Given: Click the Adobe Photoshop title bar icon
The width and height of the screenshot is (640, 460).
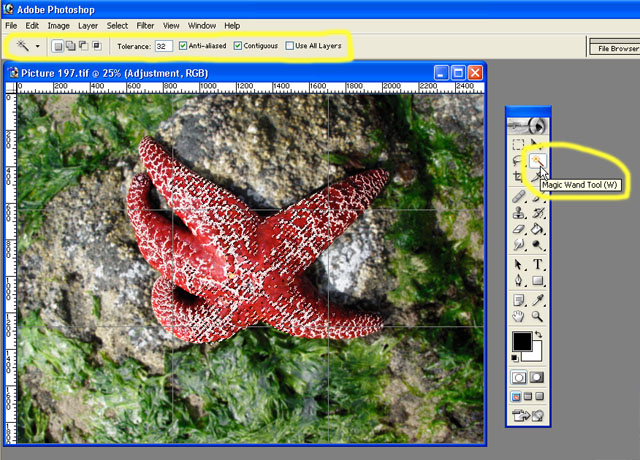Looking at the screenshot, I should (8, 9).
